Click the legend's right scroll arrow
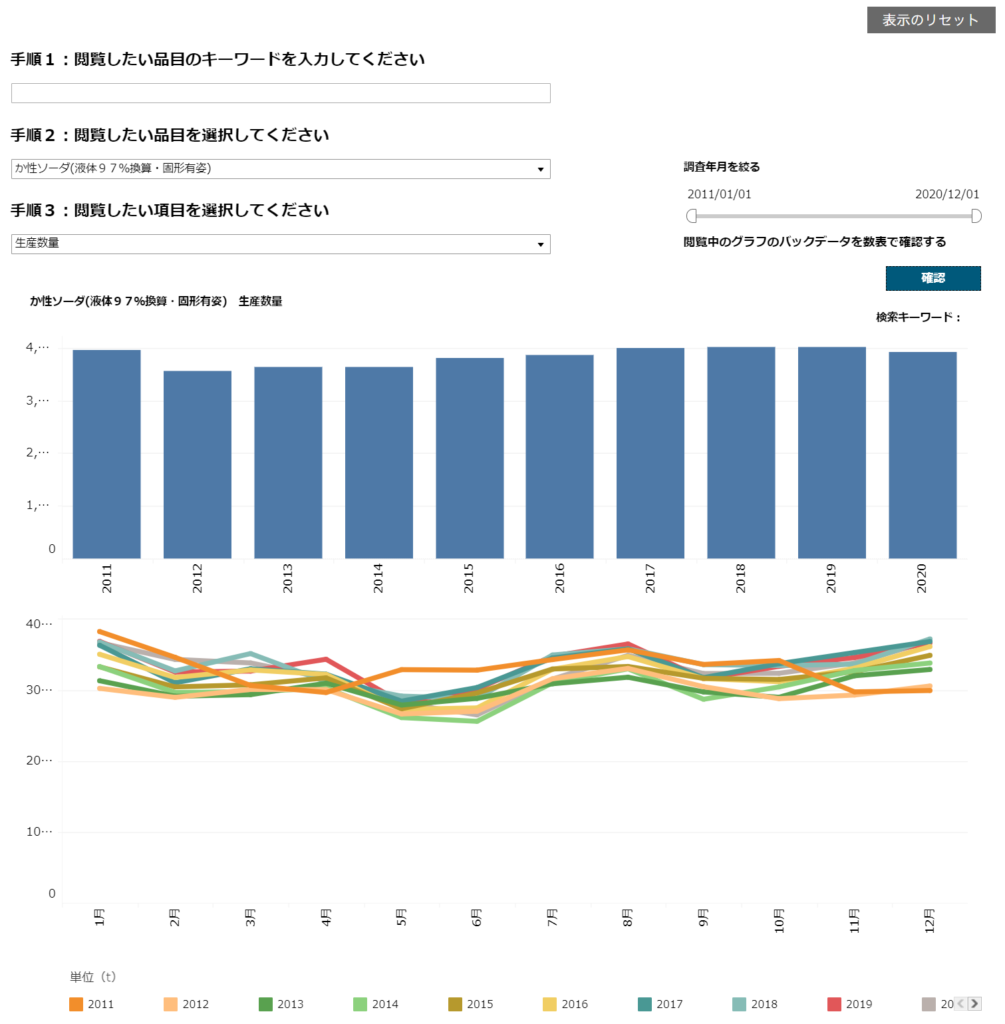This screenshot has height=1024, width=1005. coord(975,1003)
